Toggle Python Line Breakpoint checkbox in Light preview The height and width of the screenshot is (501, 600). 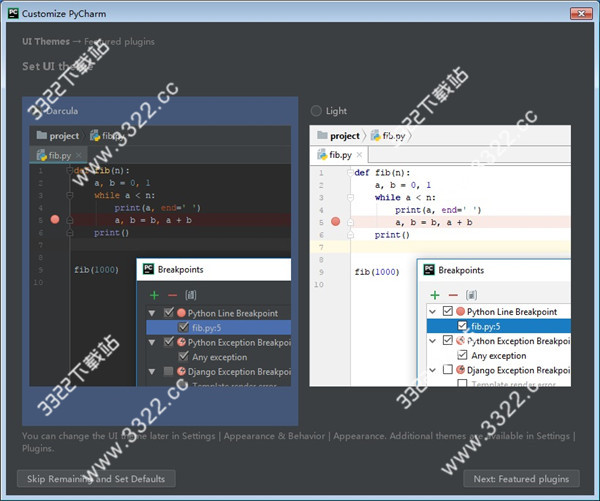[x=448, y=311]
